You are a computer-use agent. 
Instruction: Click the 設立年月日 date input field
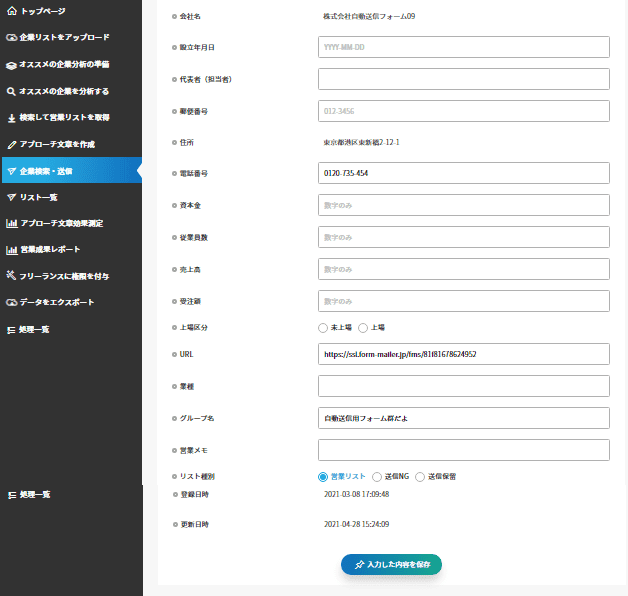tap(464, 47)
